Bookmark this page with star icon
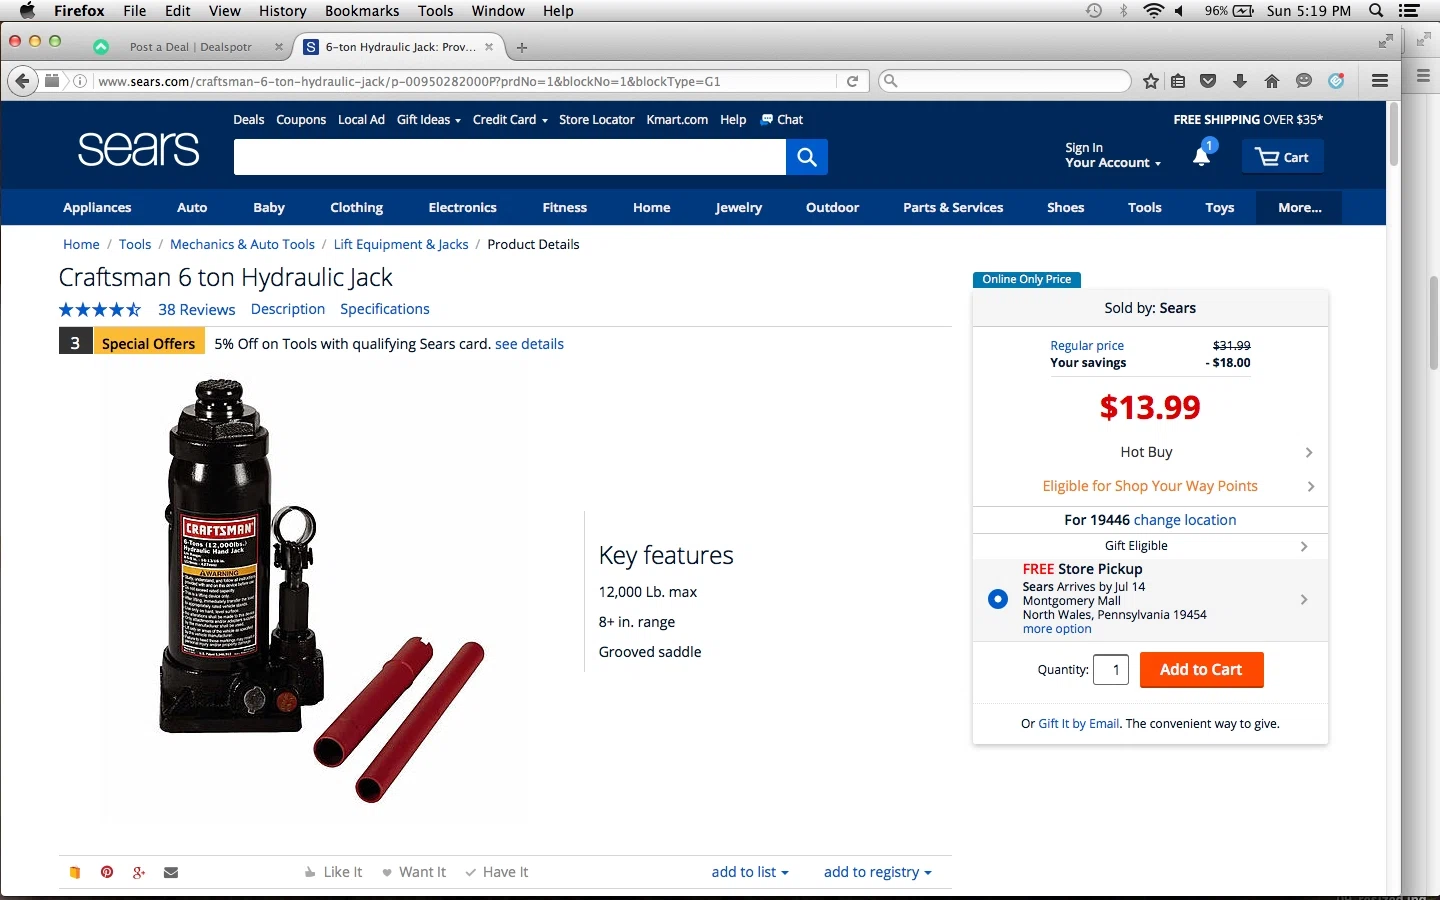This screenshot has height=900, width=1440. point(1151,81)
